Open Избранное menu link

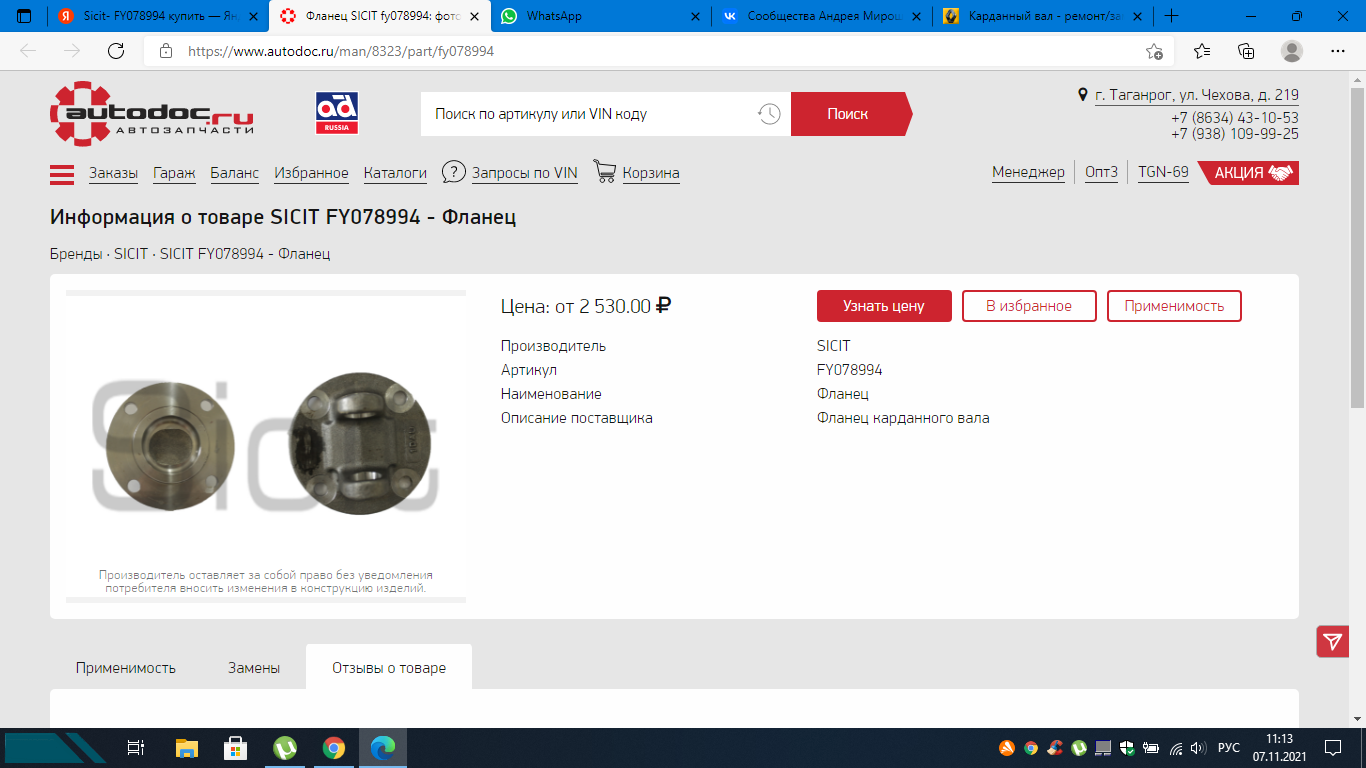(x=312, y=173)
